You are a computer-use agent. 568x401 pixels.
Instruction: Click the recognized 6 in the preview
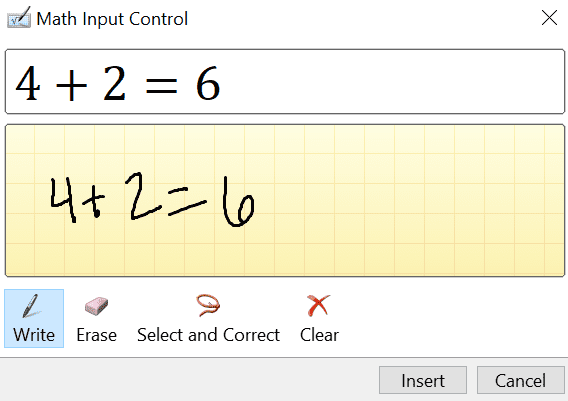[208, 83]
